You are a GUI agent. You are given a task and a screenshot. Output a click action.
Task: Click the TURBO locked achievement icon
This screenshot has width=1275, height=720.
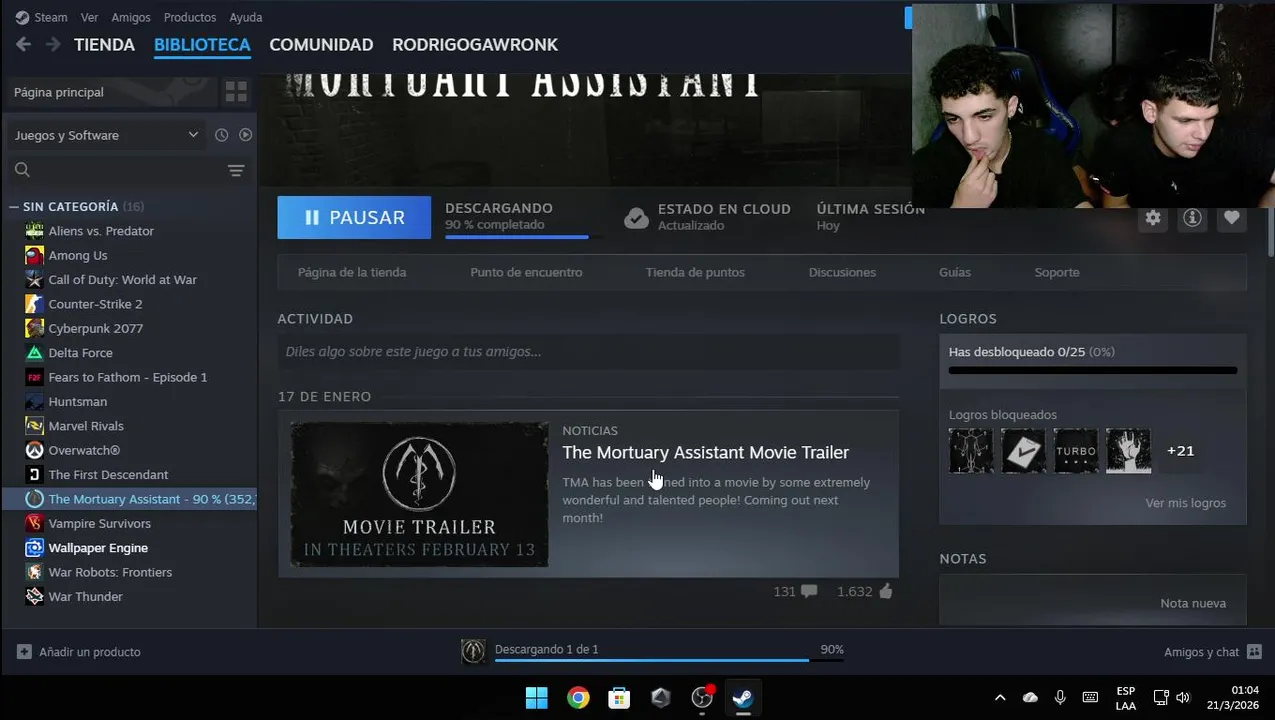(1076, 451)
